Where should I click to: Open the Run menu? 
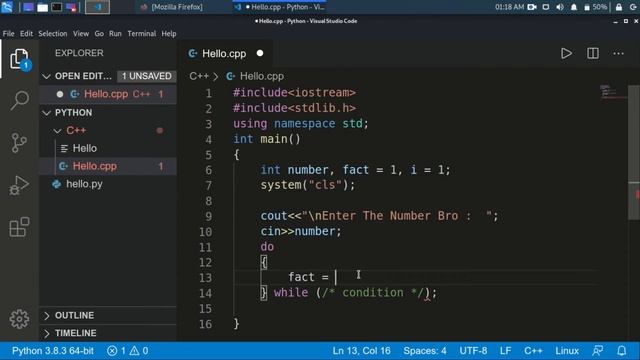point(115,33)
